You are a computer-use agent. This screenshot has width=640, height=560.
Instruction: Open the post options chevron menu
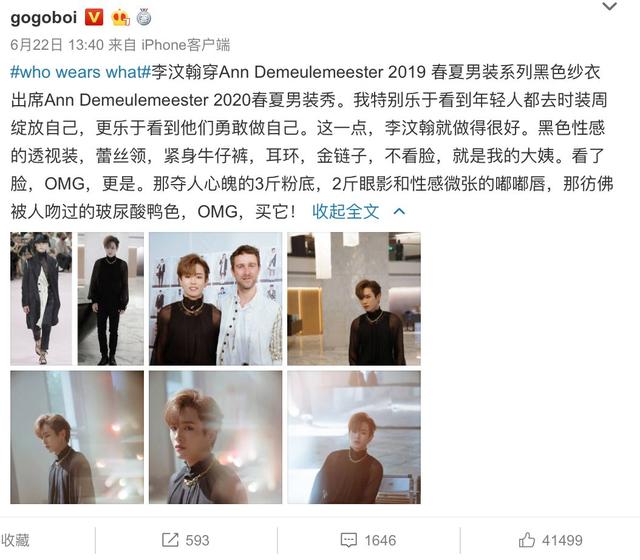pyautogui.click(x=609, y=6)
